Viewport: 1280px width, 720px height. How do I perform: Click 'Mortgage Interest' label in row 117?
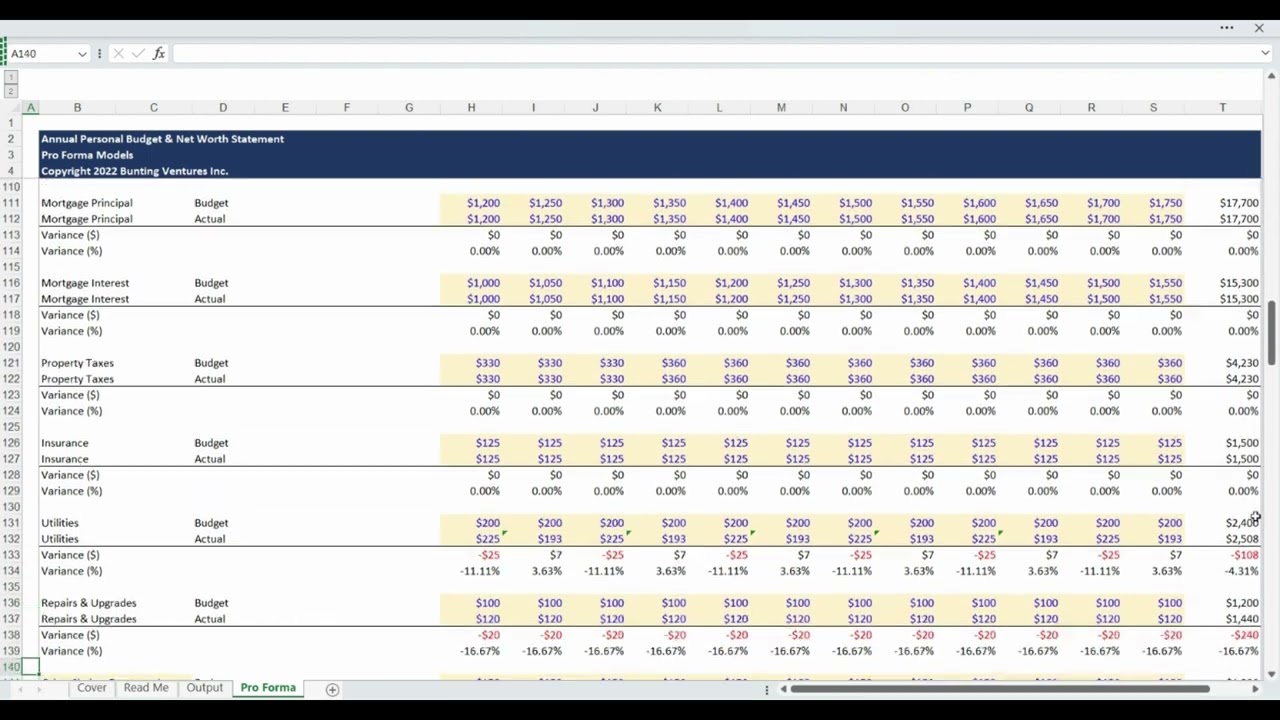pos(85,299)
